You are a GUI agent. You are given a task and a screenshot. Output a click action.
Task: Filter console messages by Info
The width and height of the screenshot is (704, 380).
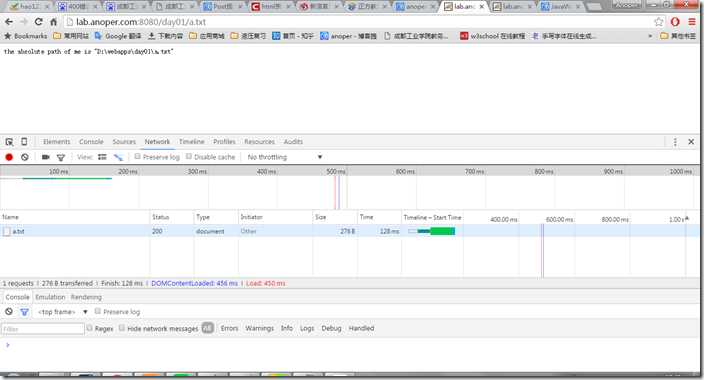tap(287, 328)
